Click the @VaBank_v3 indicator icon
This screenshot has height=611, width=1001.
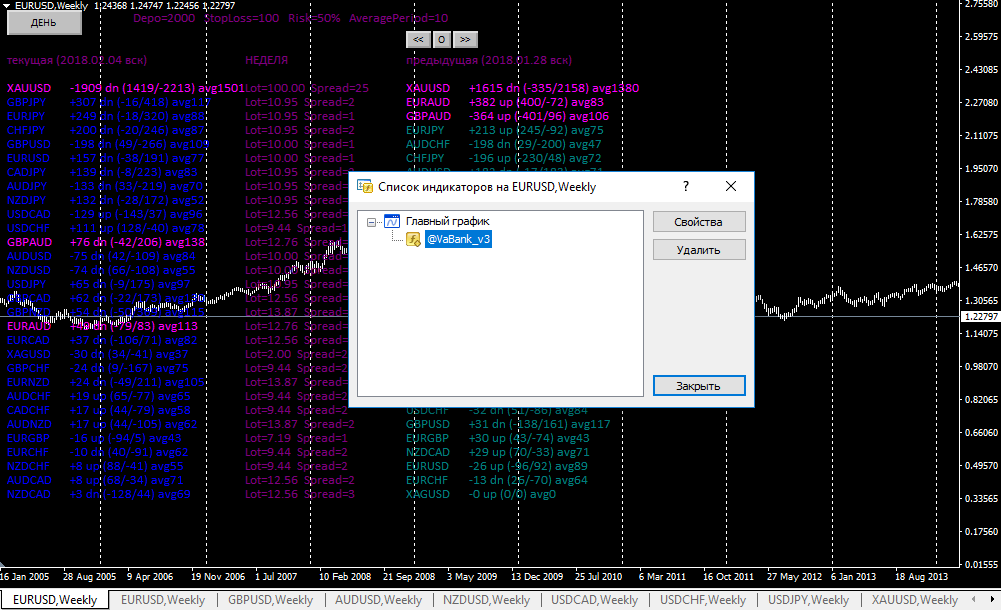pyautogui.click(x=414, y=239)
